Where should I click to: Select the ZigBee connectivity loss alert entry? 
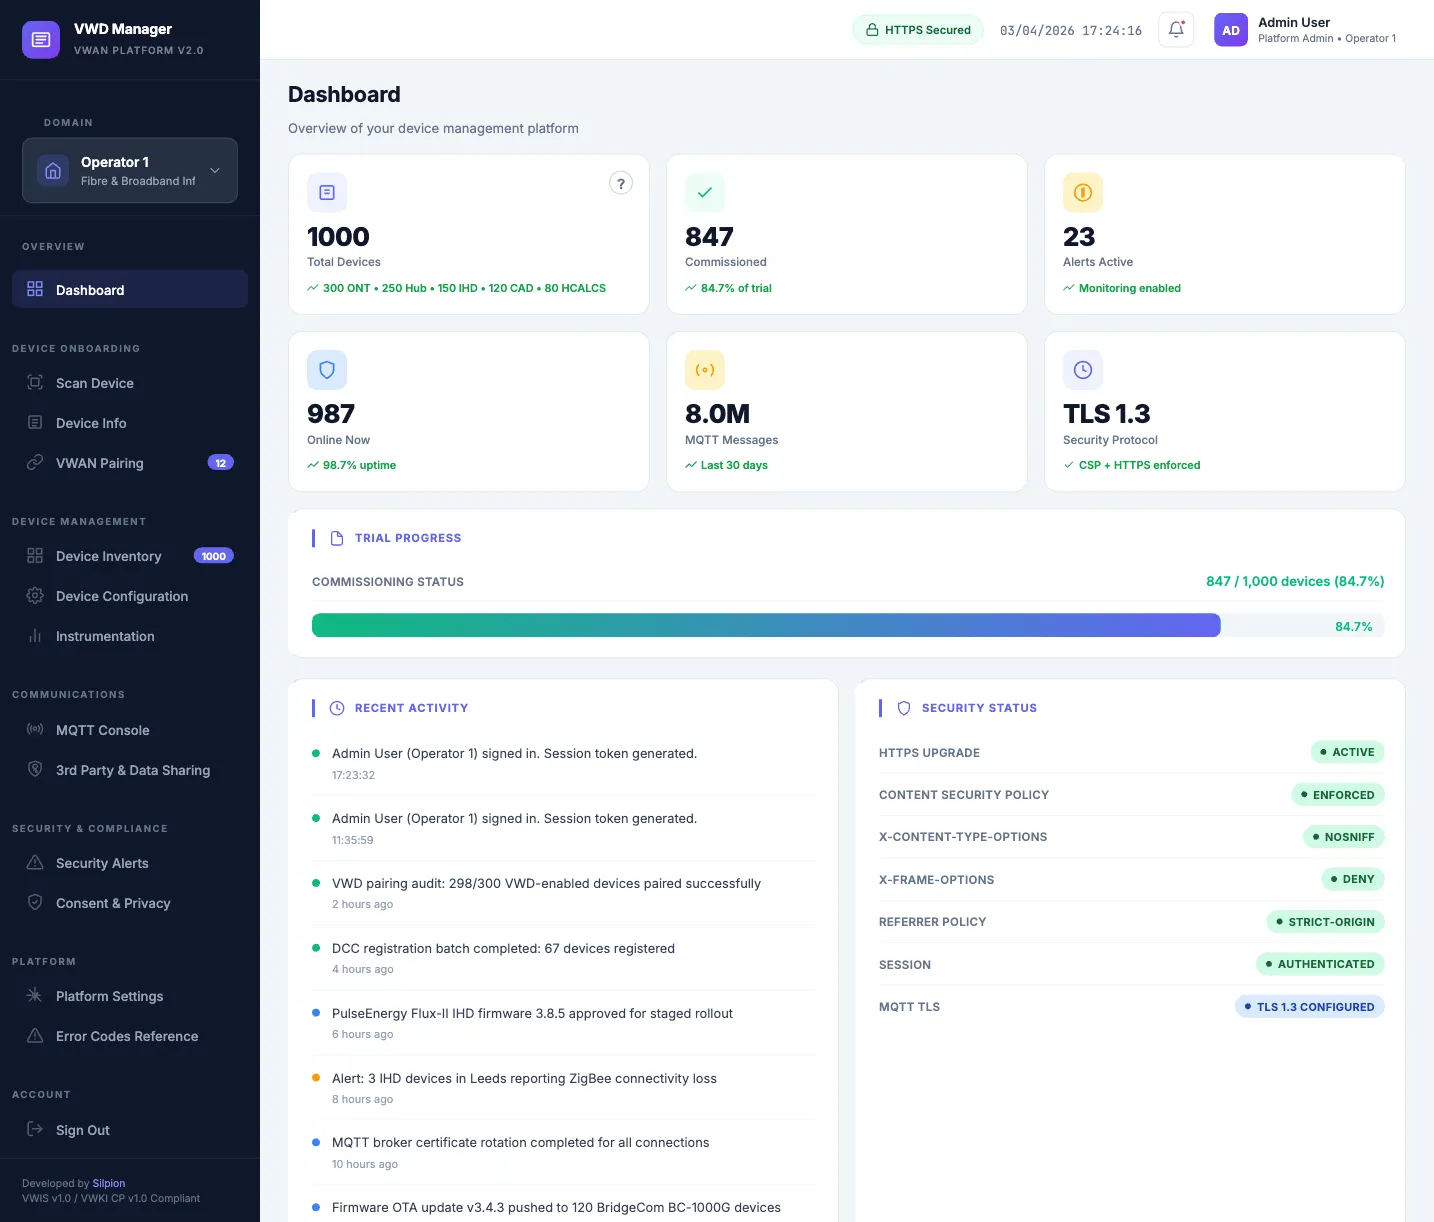(x=524, y=1078)
